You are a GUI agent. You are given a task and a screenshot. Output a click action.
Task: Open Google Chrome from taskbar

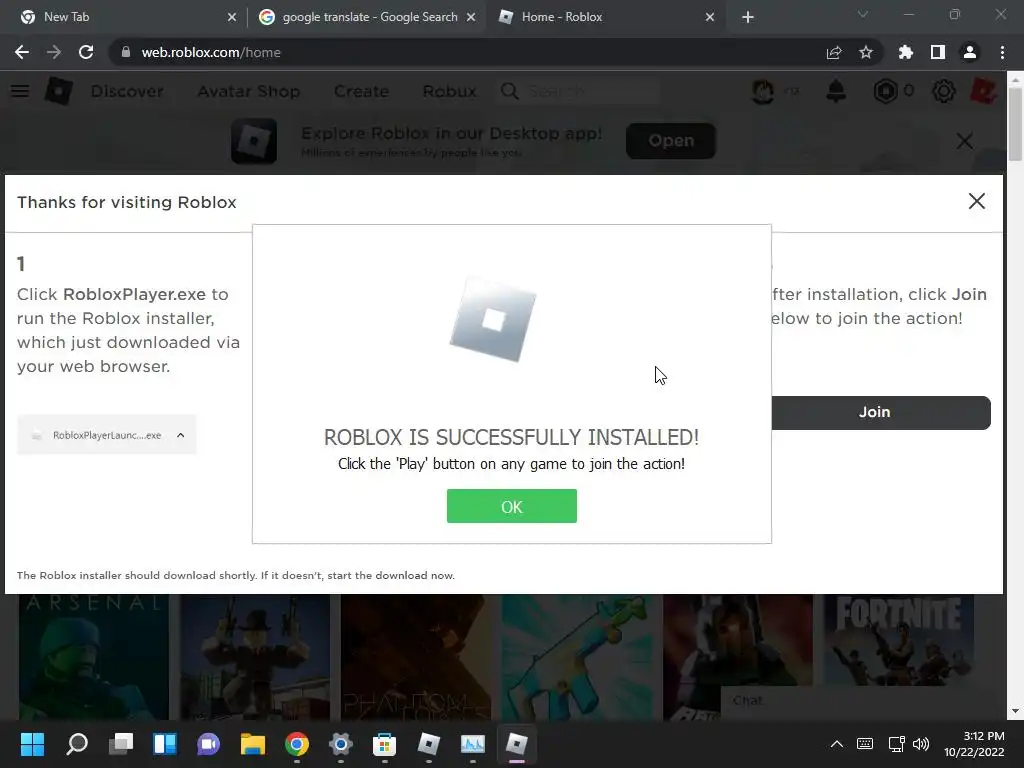[296, 744]
